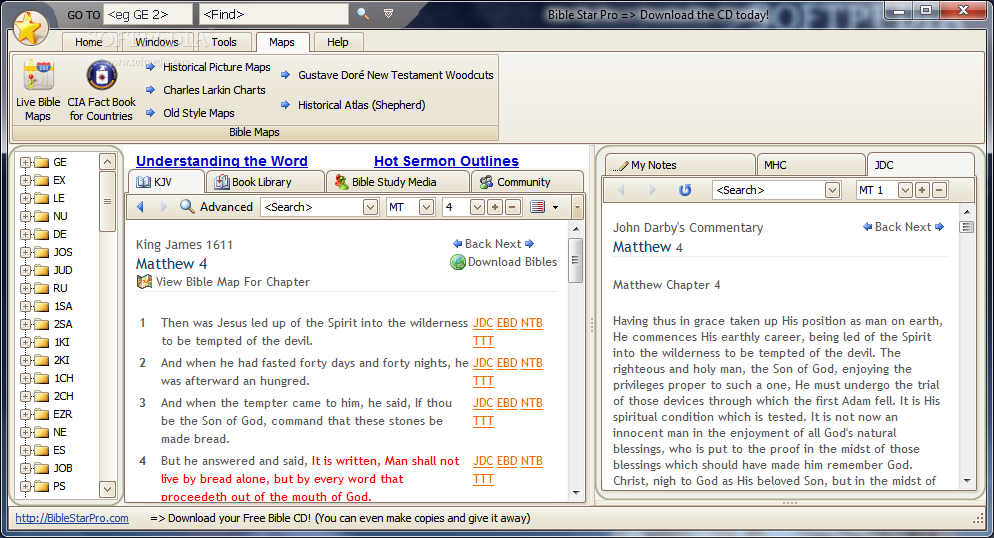Expand the PS folder in book tree
The image size is (994, 538).
point(25,486)
